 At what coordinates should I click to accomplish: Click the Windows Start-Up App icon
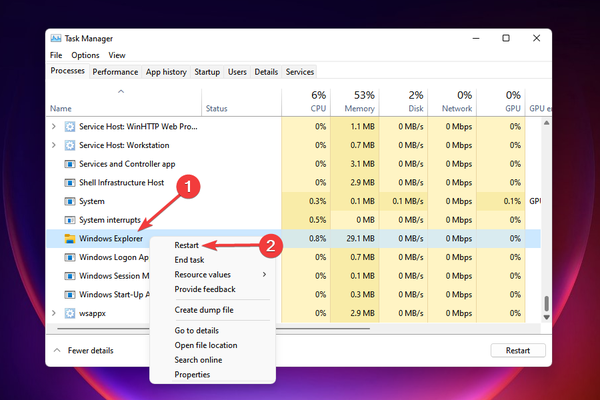70,295
